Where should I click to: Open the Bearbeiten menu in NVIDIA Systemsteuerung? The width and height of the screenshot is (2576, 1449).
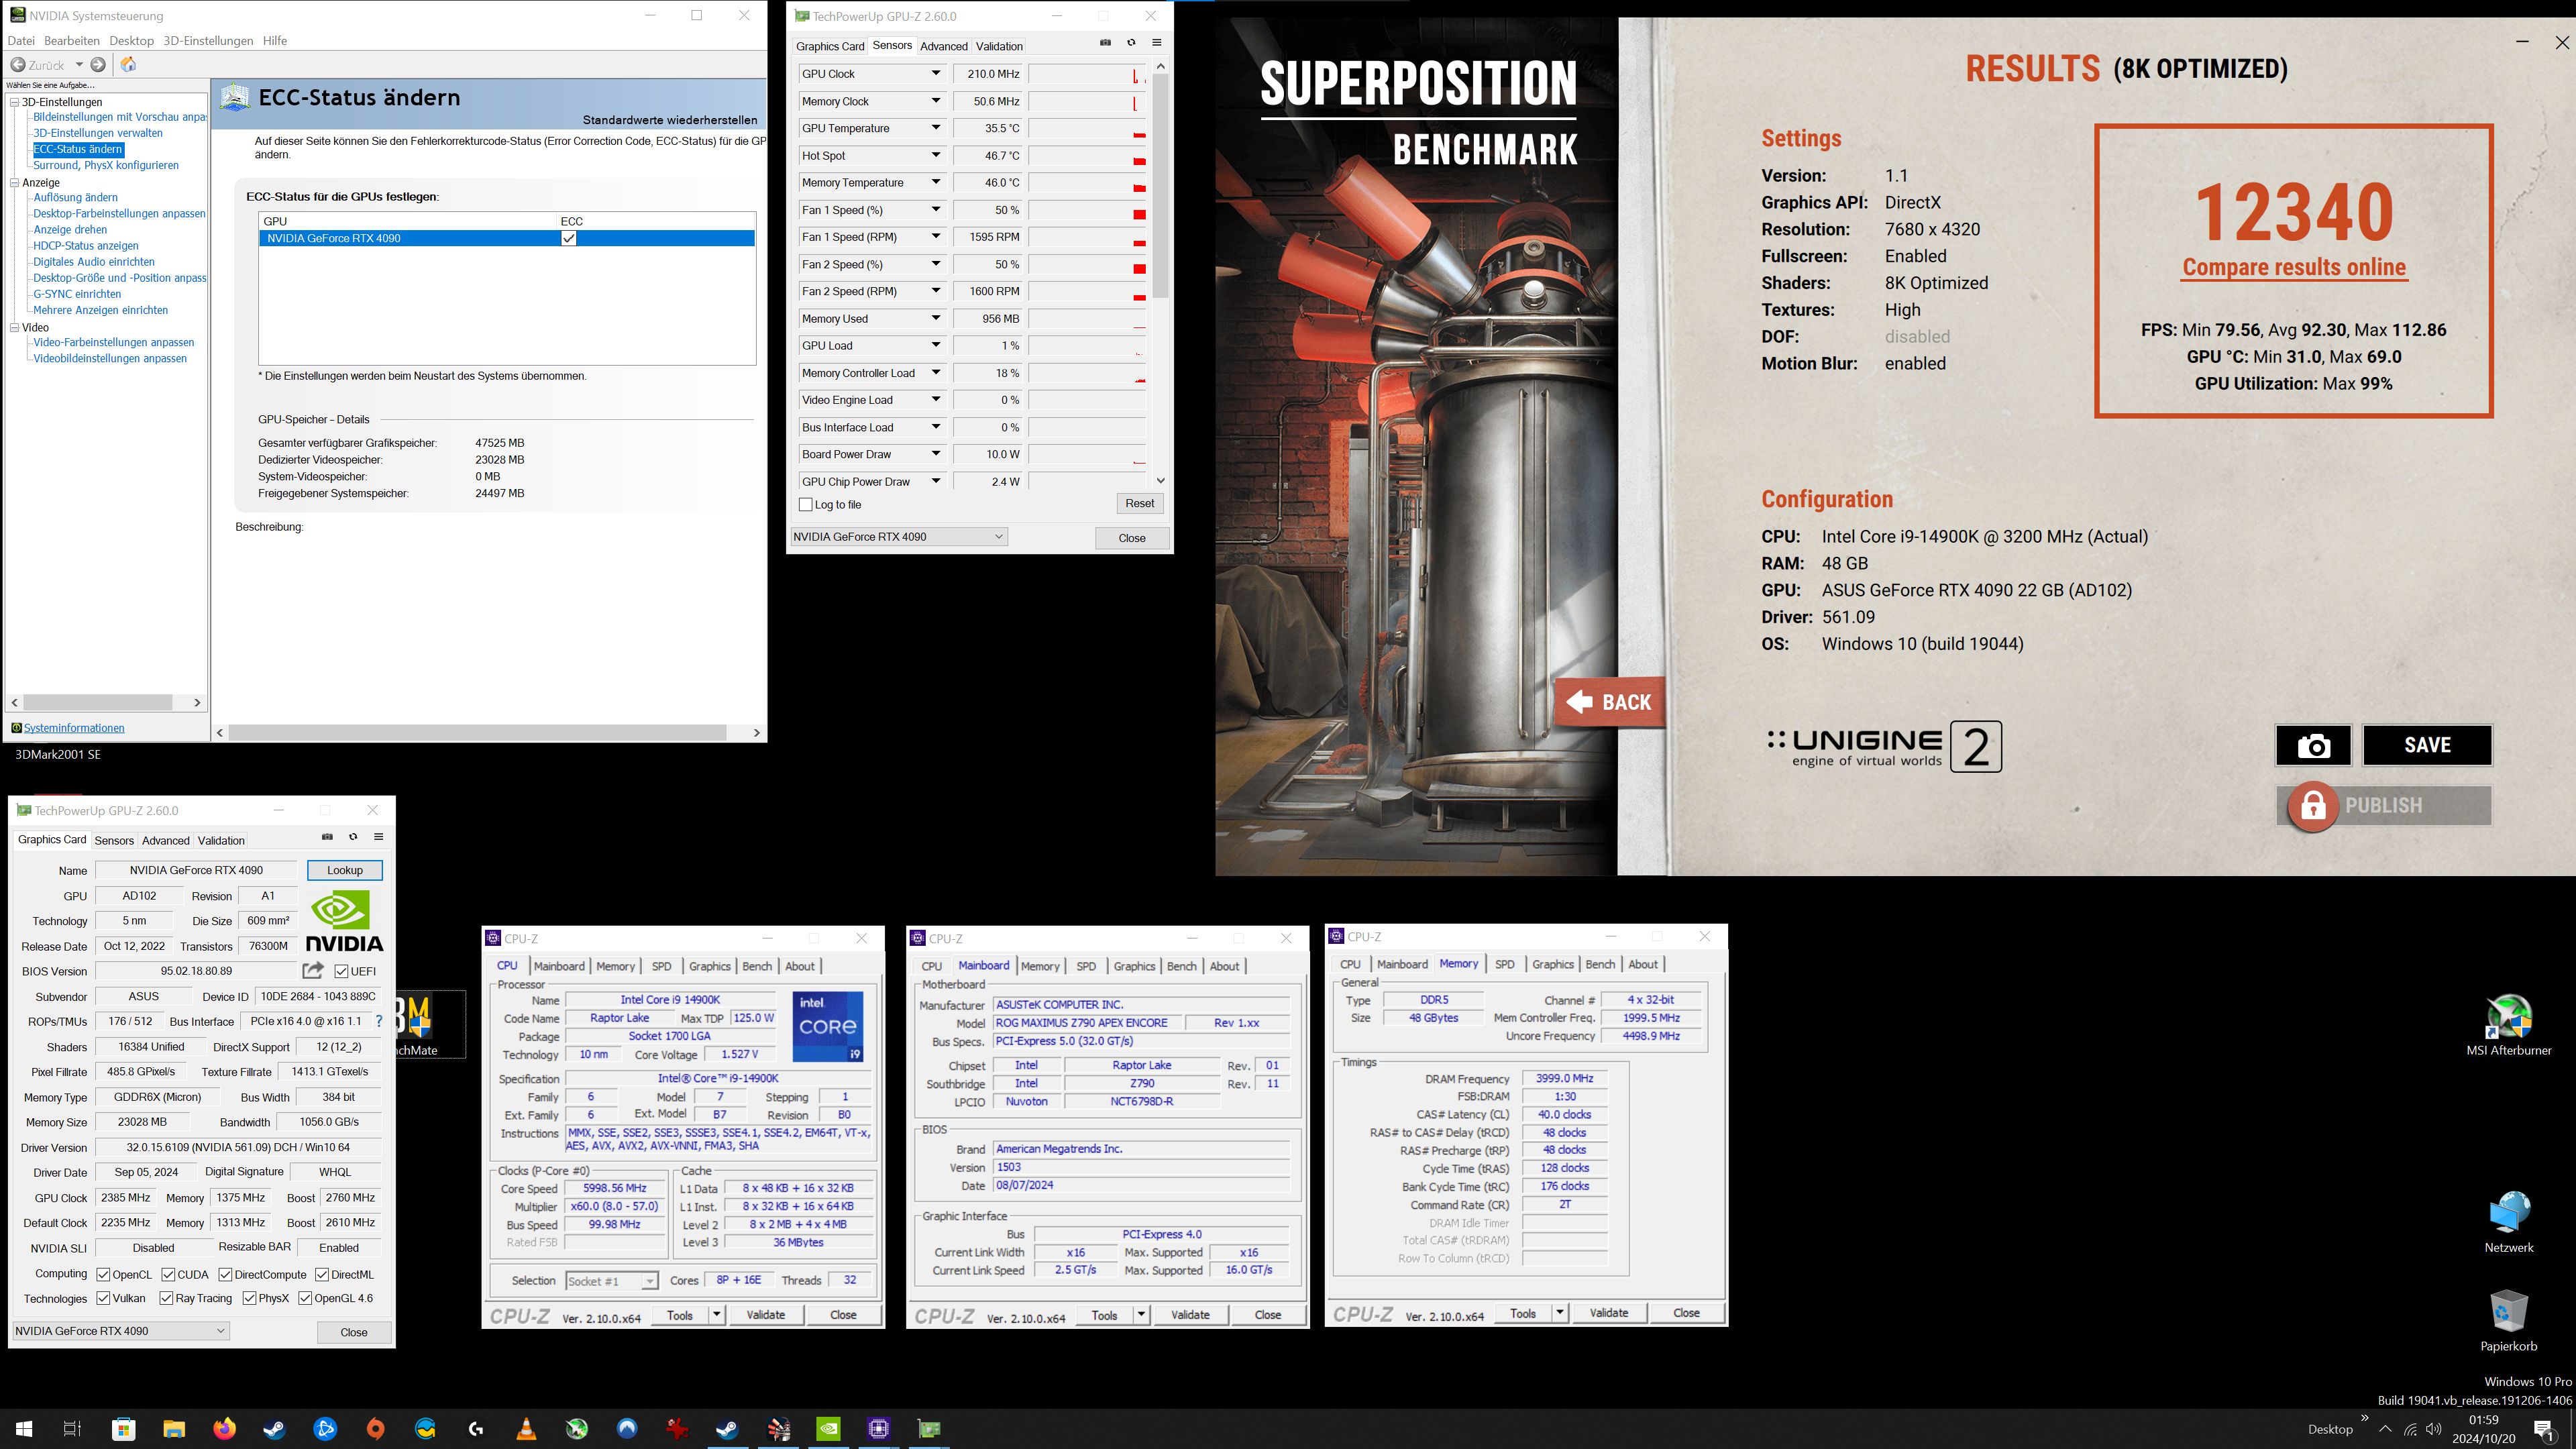pyautogui.click(x=71, y=41)
